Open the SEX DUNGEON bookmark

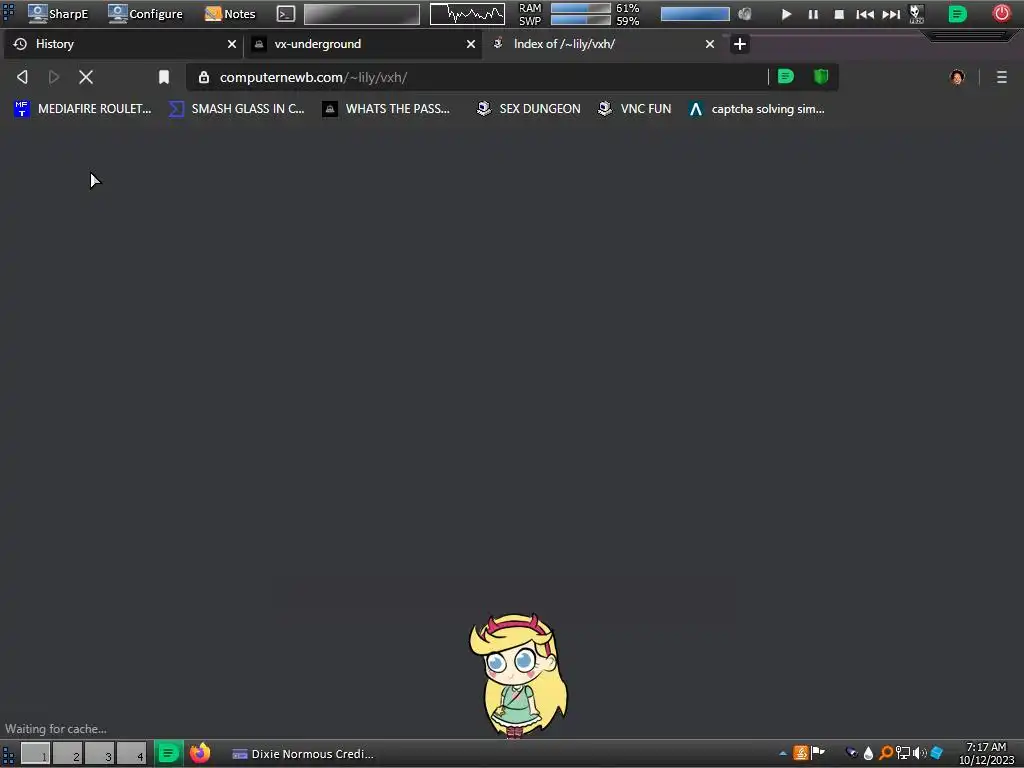click(x=528, y=109)
